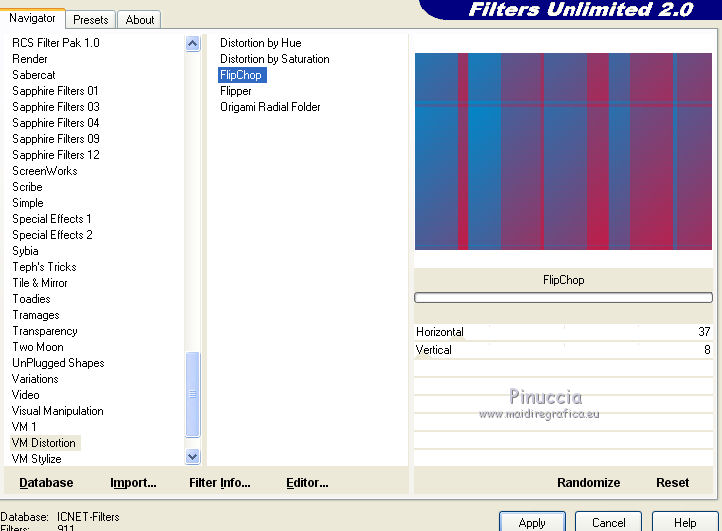The width and height of the screenshot is (722, 531).
Task: Select the Video category
Action: click(25, 395)
